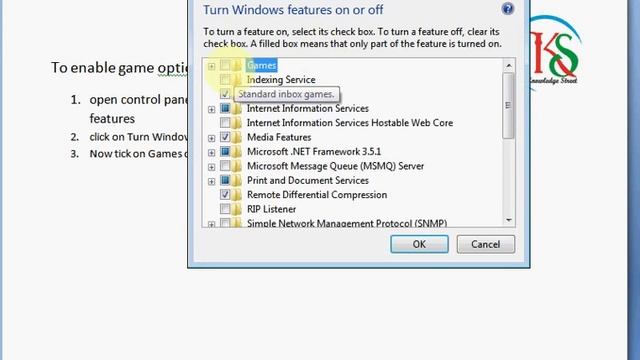Click the Print and Document Services folder icon
The height and width of the screenshot is (360, 640).
click(x=237, y=180)
